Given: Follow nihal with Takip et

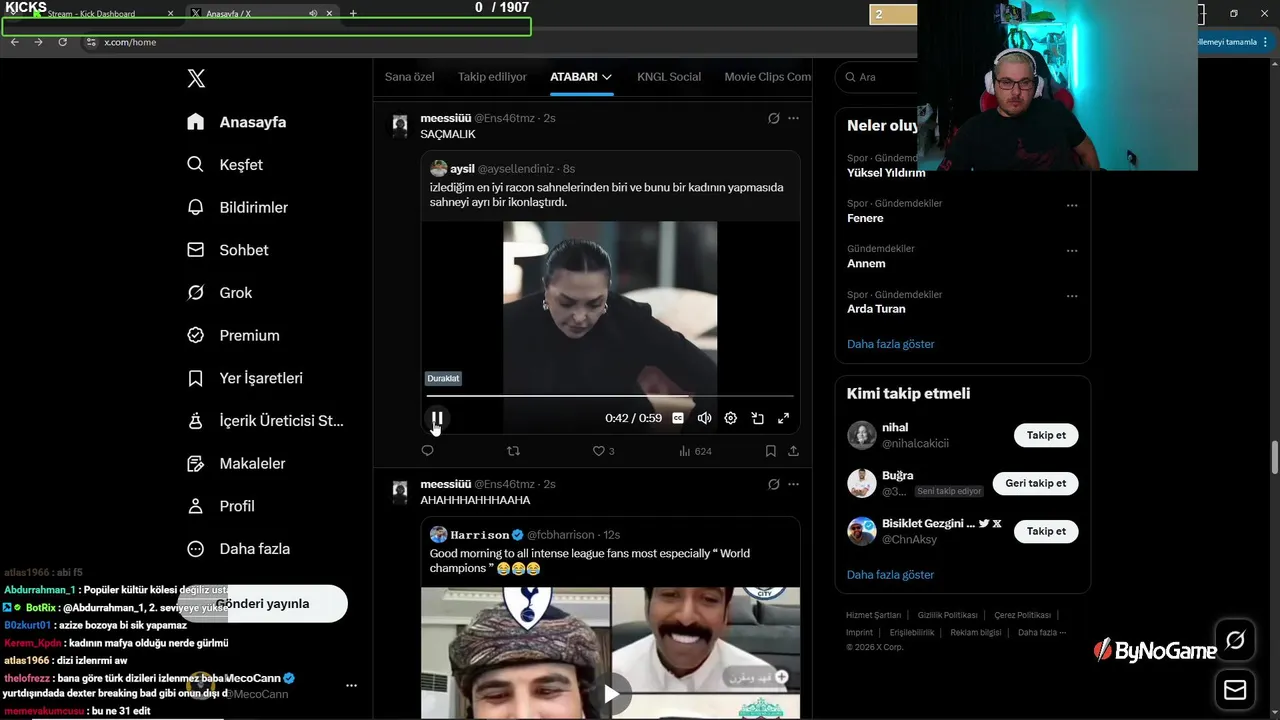Looking at the screenshot, I should (x=1046, y=435).
